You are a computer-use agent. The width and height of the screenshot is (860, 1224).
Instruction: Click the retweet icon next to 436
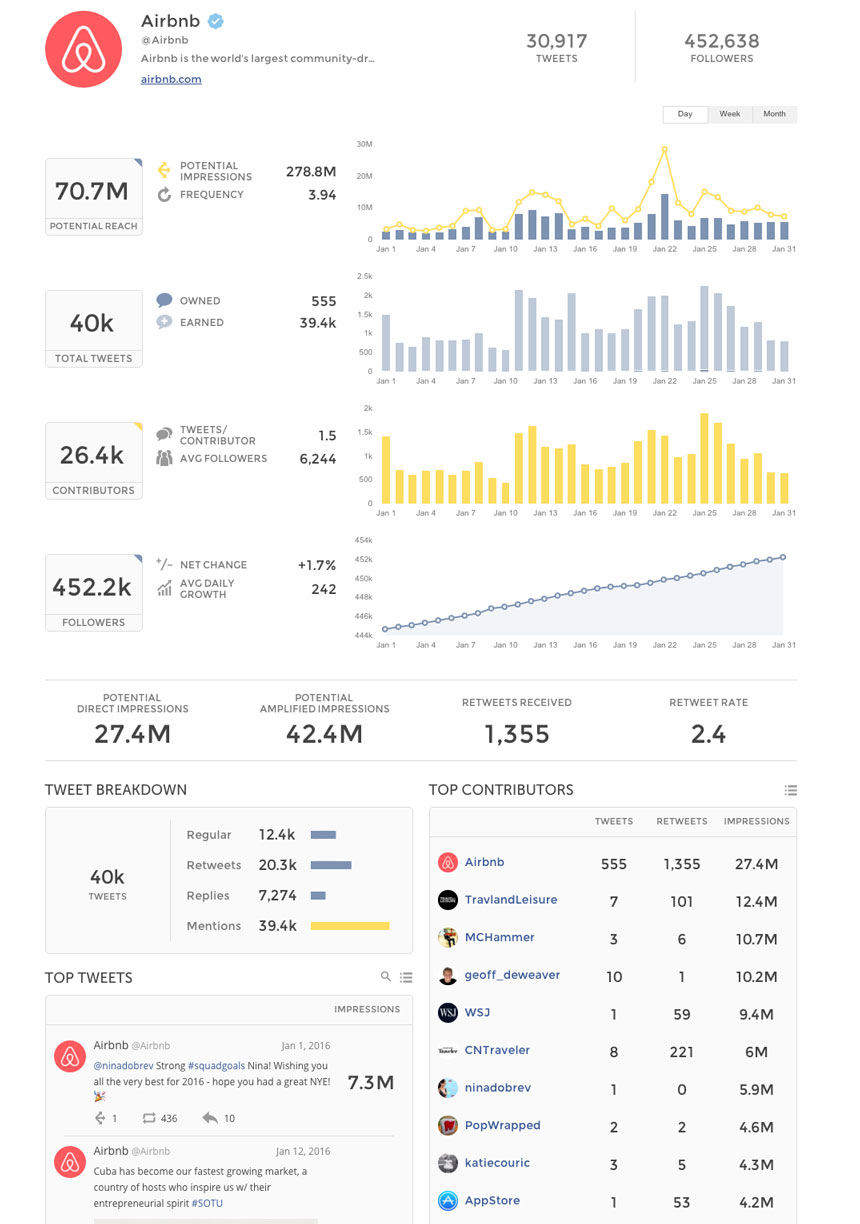149,1118
